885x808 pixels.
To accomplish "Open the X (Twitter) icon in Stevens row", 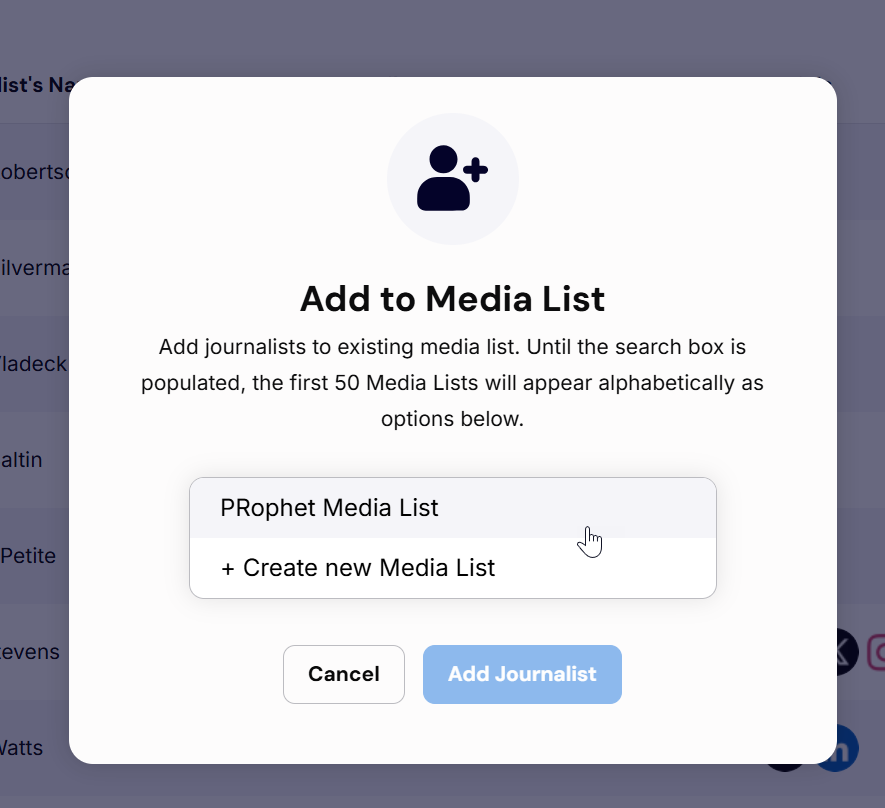I will [x=847, y=652].
